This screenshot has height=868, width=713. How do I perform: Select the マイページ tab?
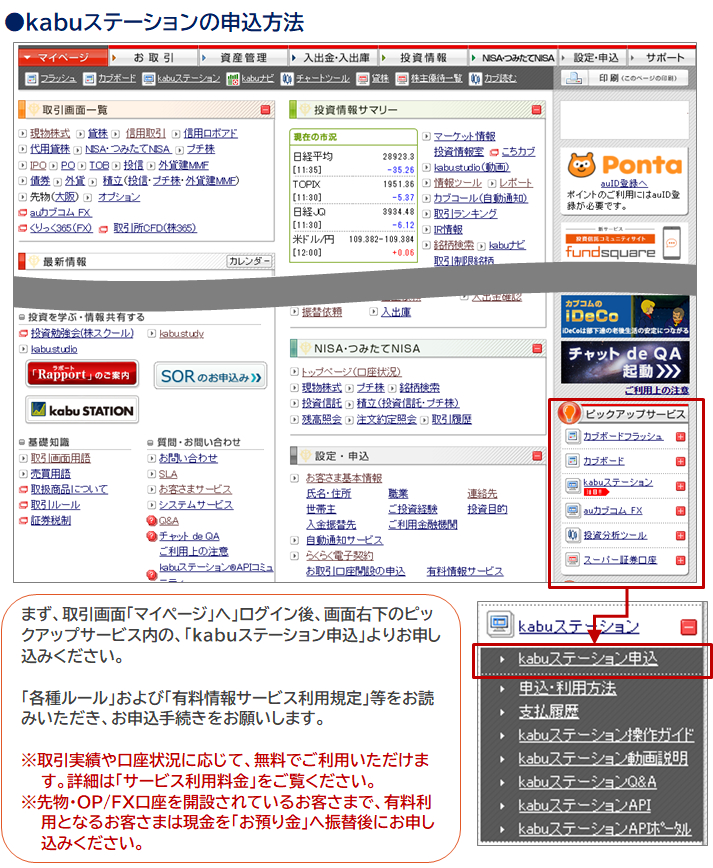click(x=63, y=57)
